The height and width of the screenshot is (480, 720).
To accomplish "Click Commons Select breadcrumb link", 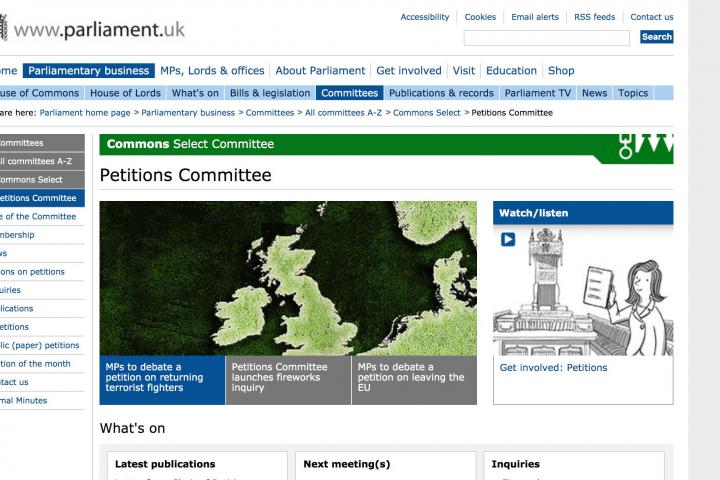I will point(427,113).
